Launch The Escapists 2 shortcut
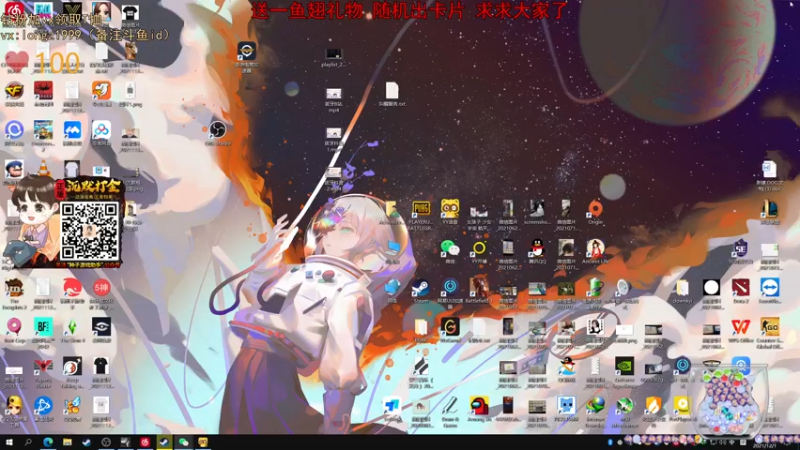800x450 pixels. click(14, 288)
